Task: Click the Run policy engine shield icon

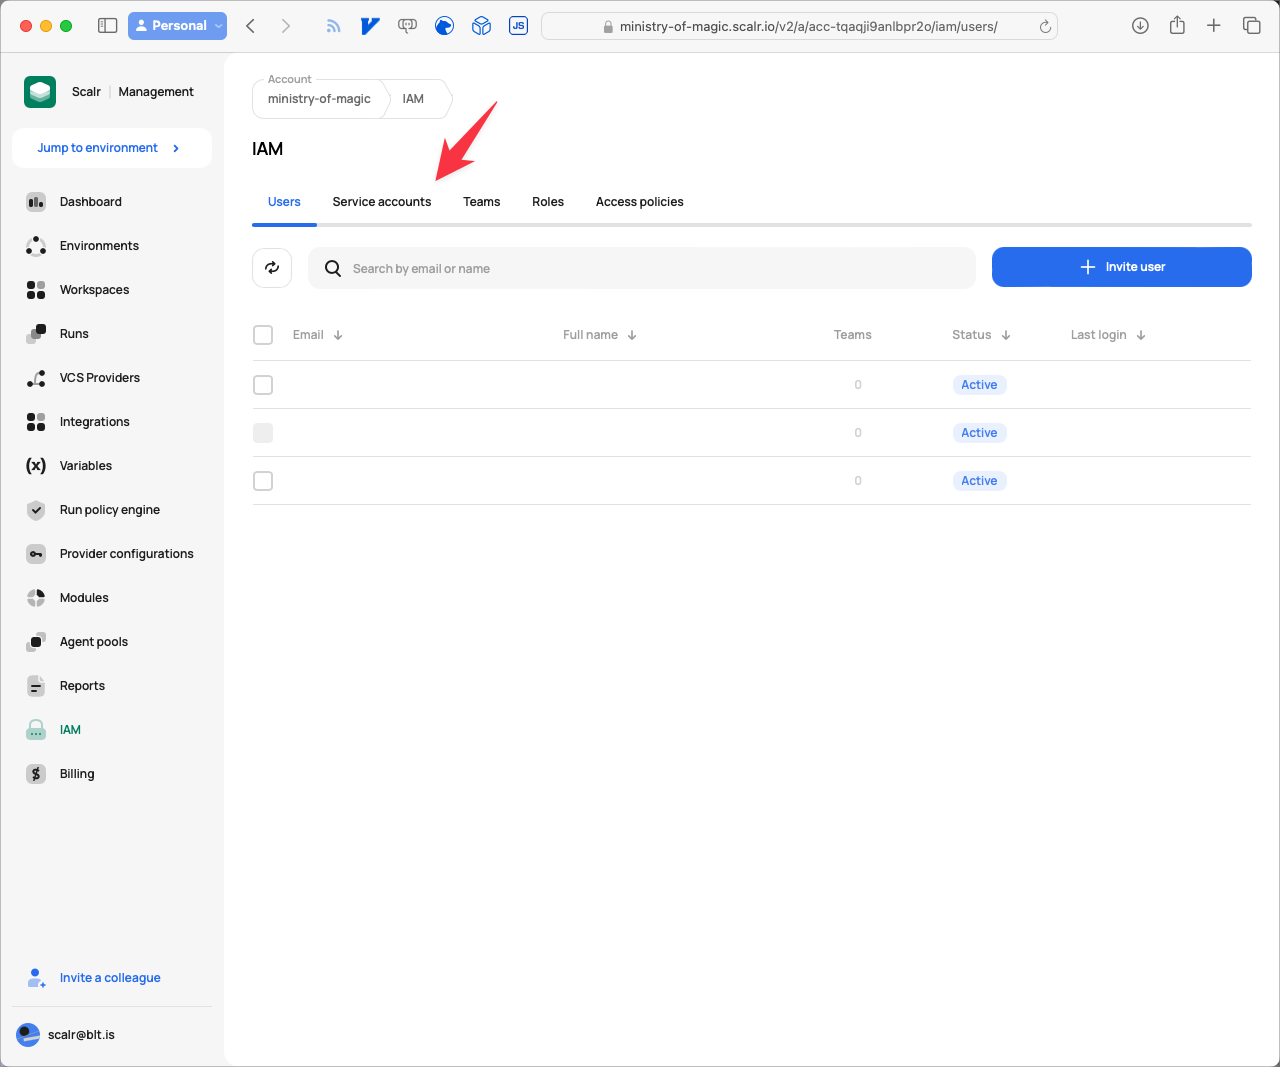Action: click(36, 510)
